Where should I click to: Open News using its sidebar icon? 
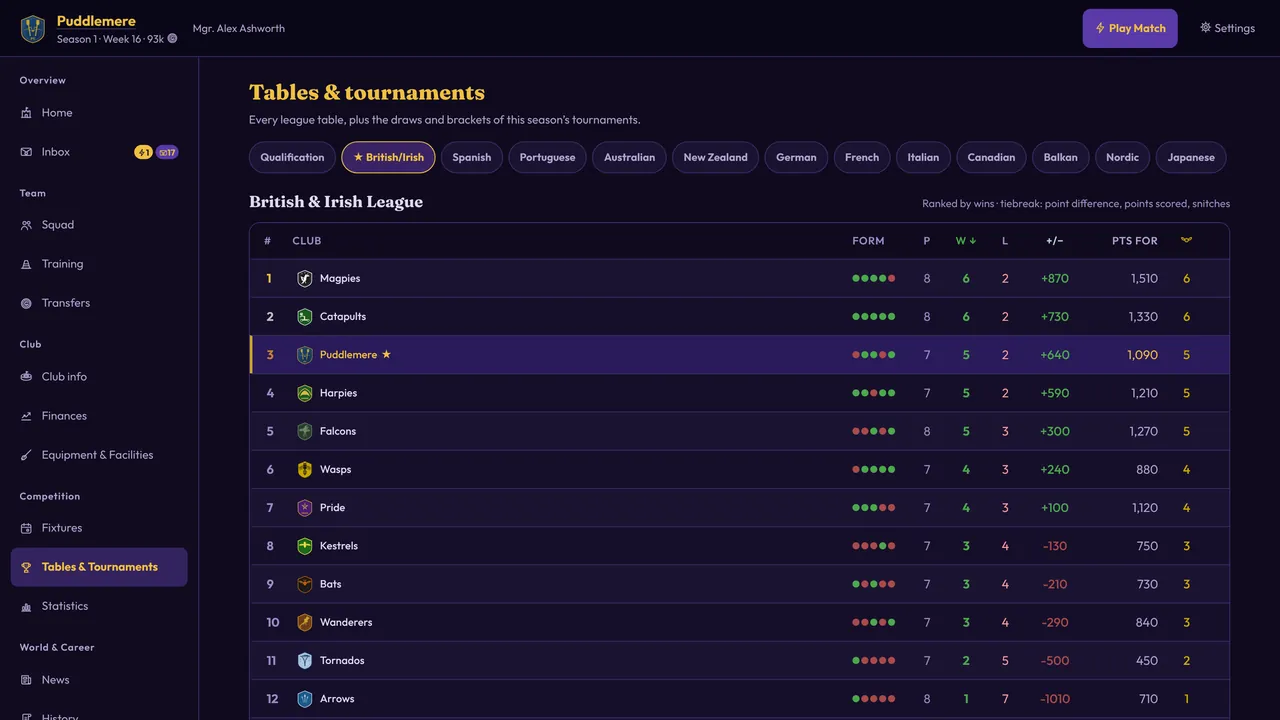point(26,680)
